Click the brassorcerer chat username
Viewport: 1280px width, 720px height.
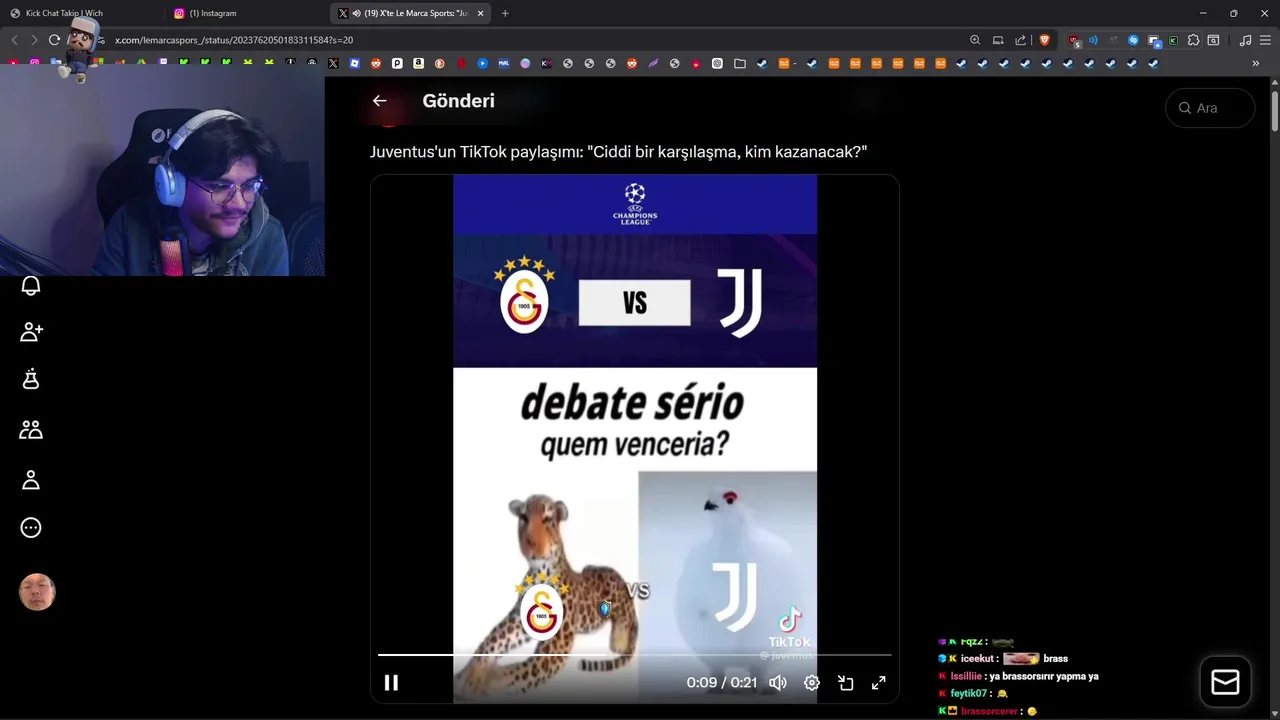point(989,711)
